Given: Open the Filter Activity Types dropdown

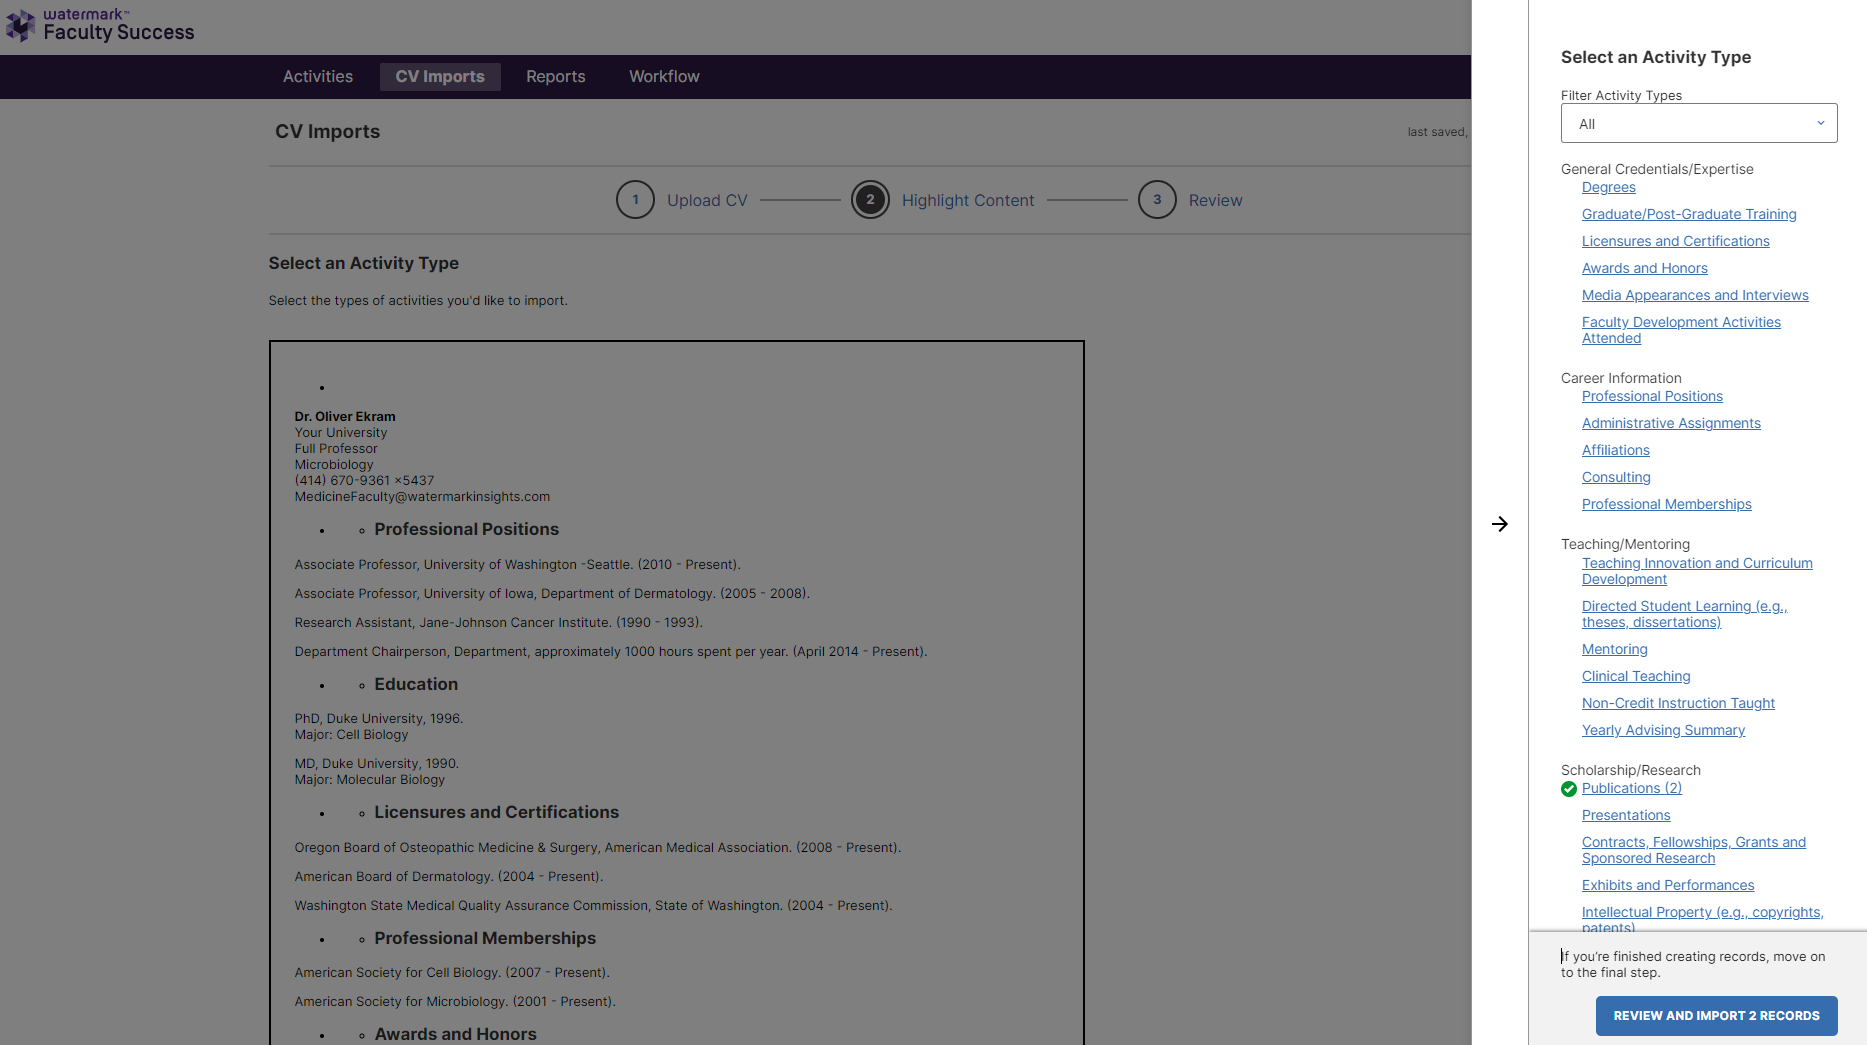Looking at the screenshot, I should click(x=1697, y=123).
